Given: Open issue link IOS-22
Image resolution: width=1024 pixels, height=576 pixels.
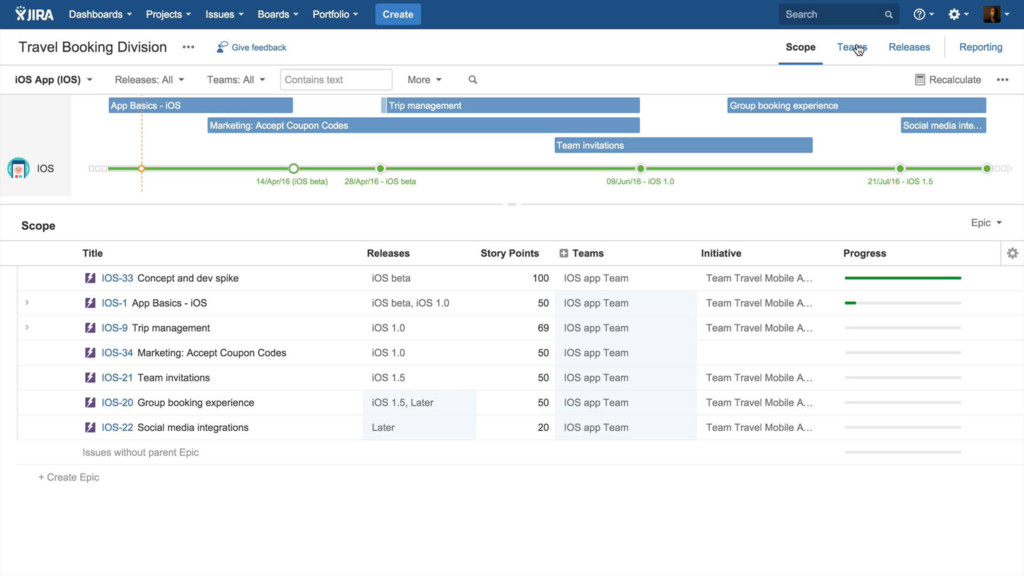Looking at the screenshot, I should (x=117, y=427).
